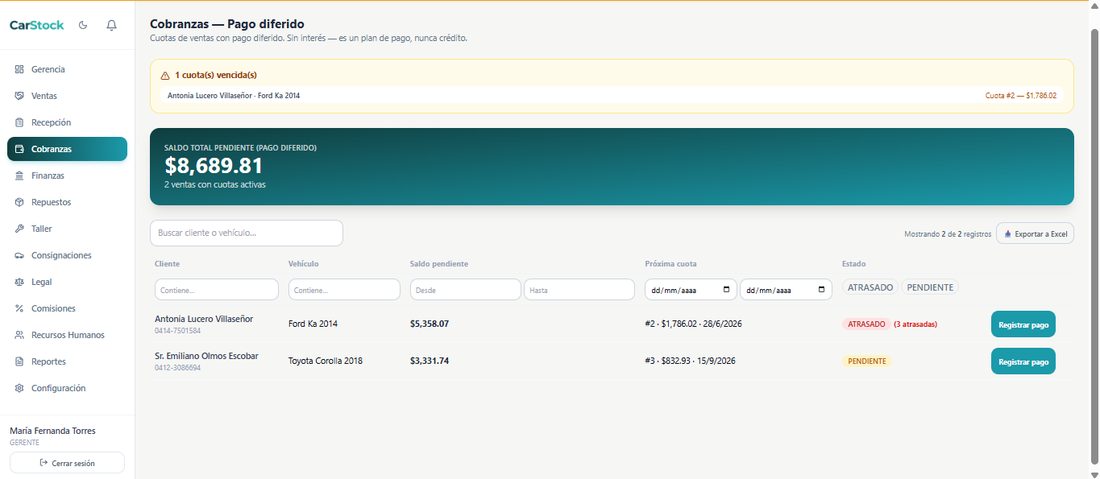Screen dimensions: 1100x479
Task: Click the warning triangle in overdue alert
Action: [x=166, y=75]
